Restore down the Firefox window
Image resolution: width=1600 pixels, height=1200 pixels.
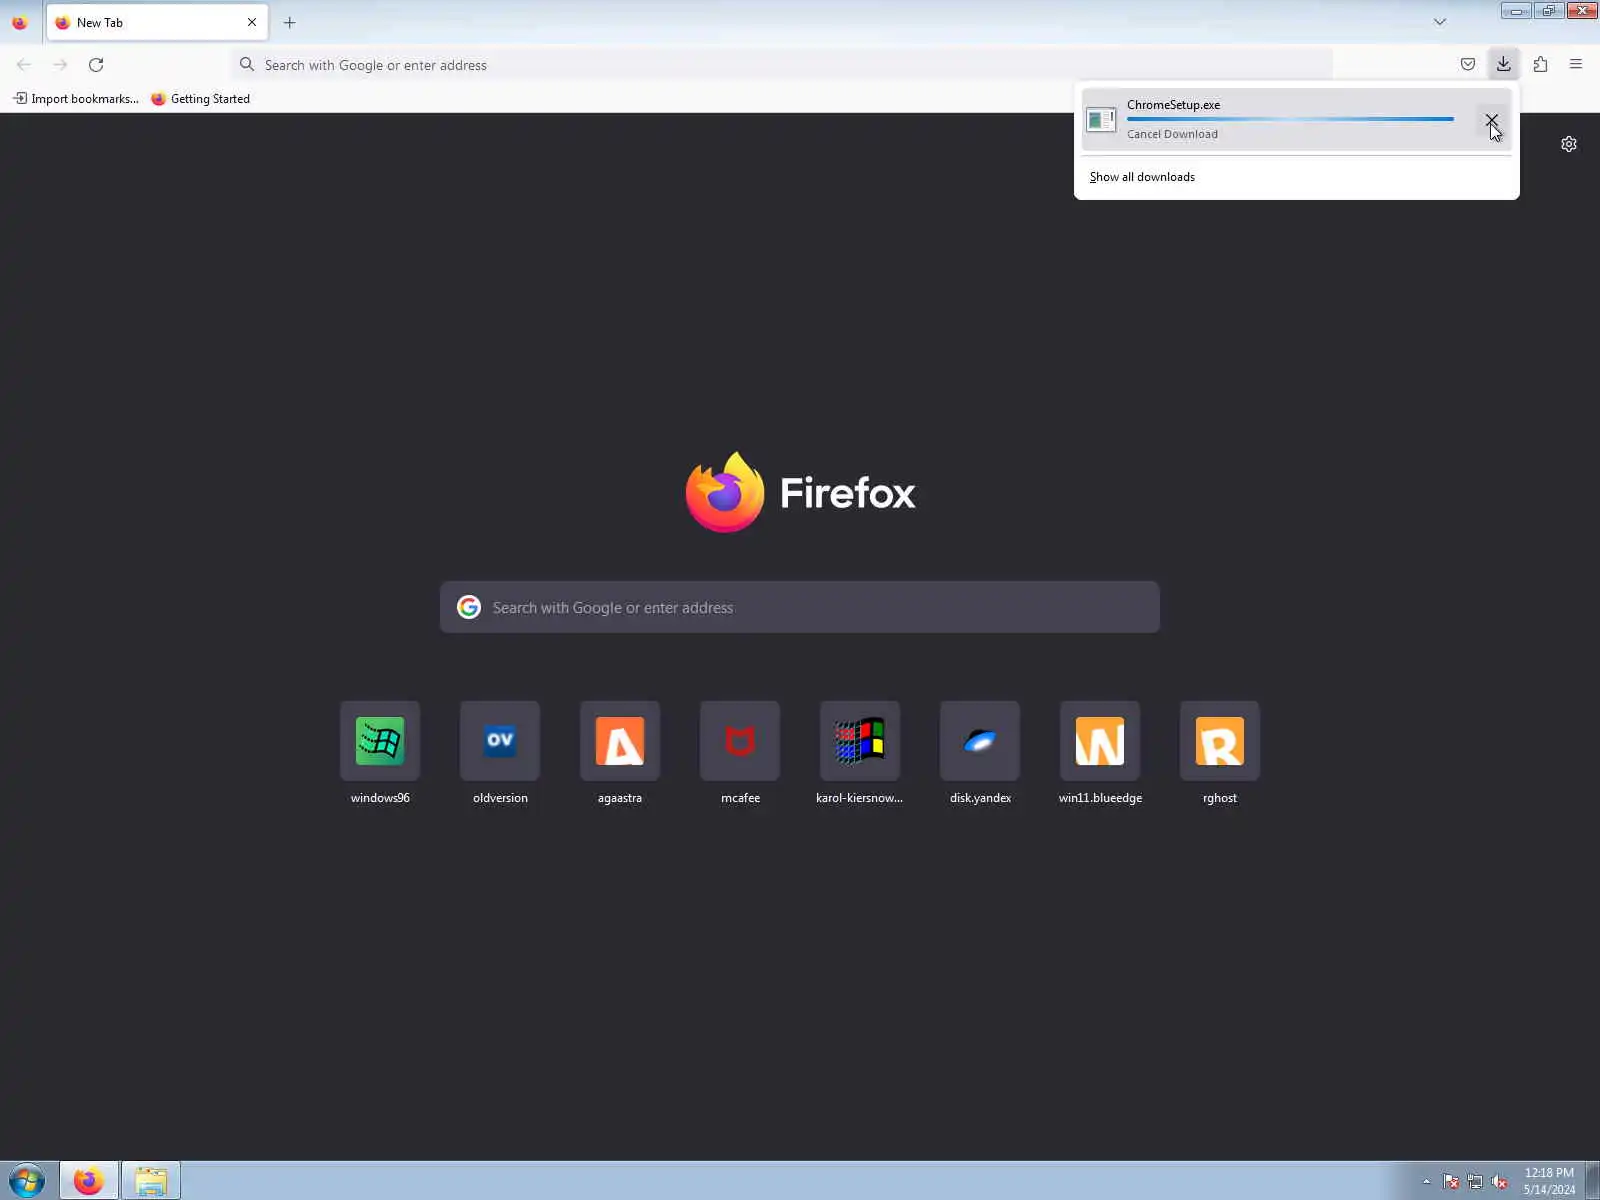[1549, 11]
